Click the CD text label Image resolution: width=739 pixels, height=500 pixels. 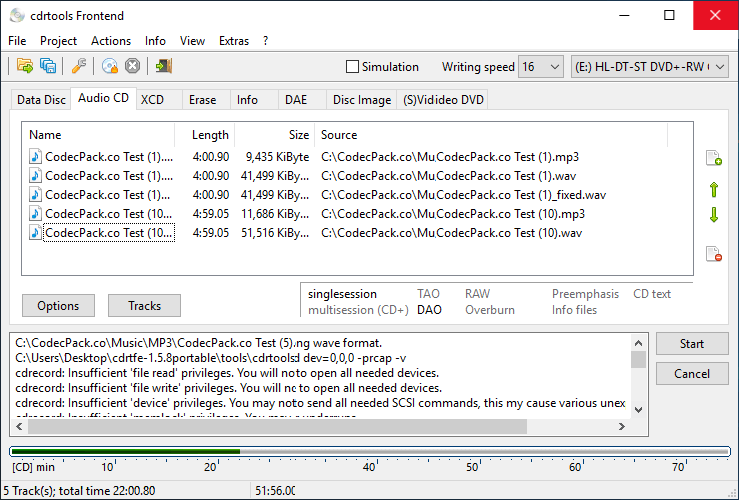click(652, 294)
